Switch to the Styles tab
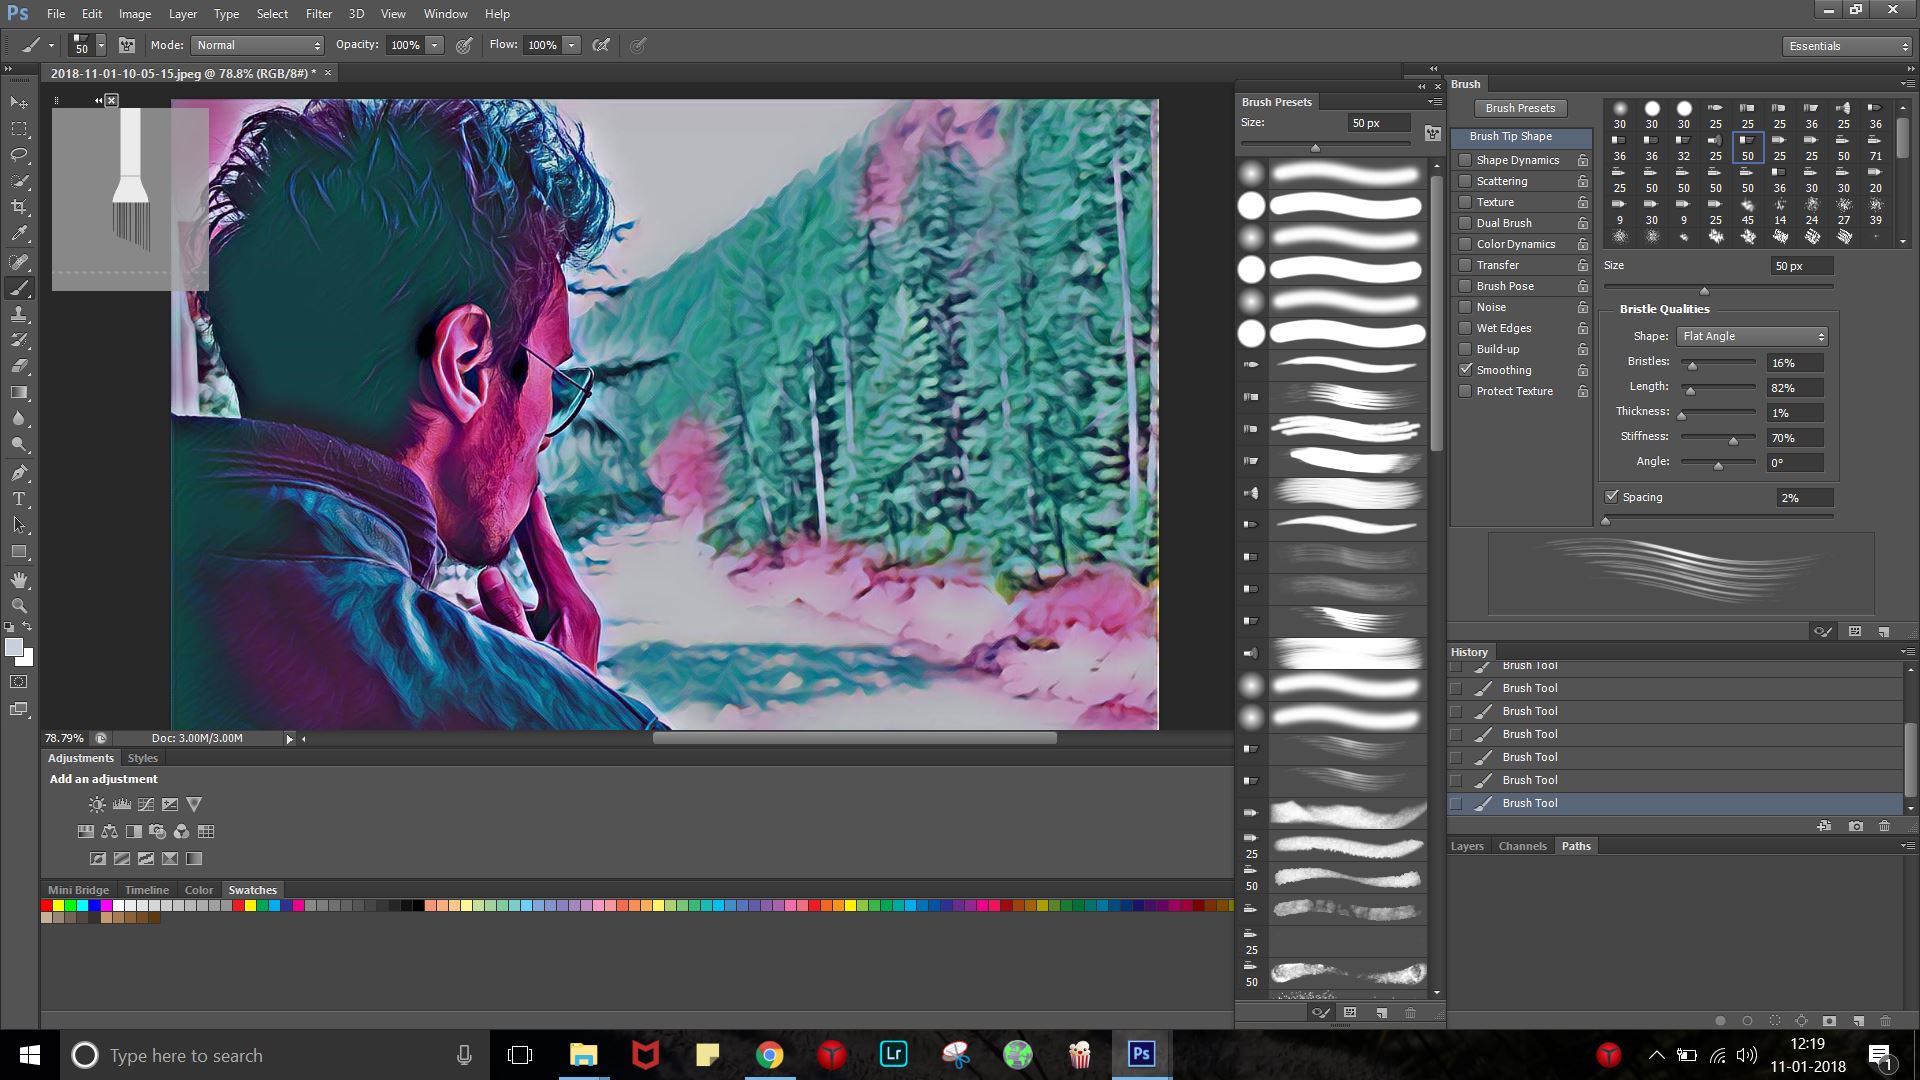 143,758
